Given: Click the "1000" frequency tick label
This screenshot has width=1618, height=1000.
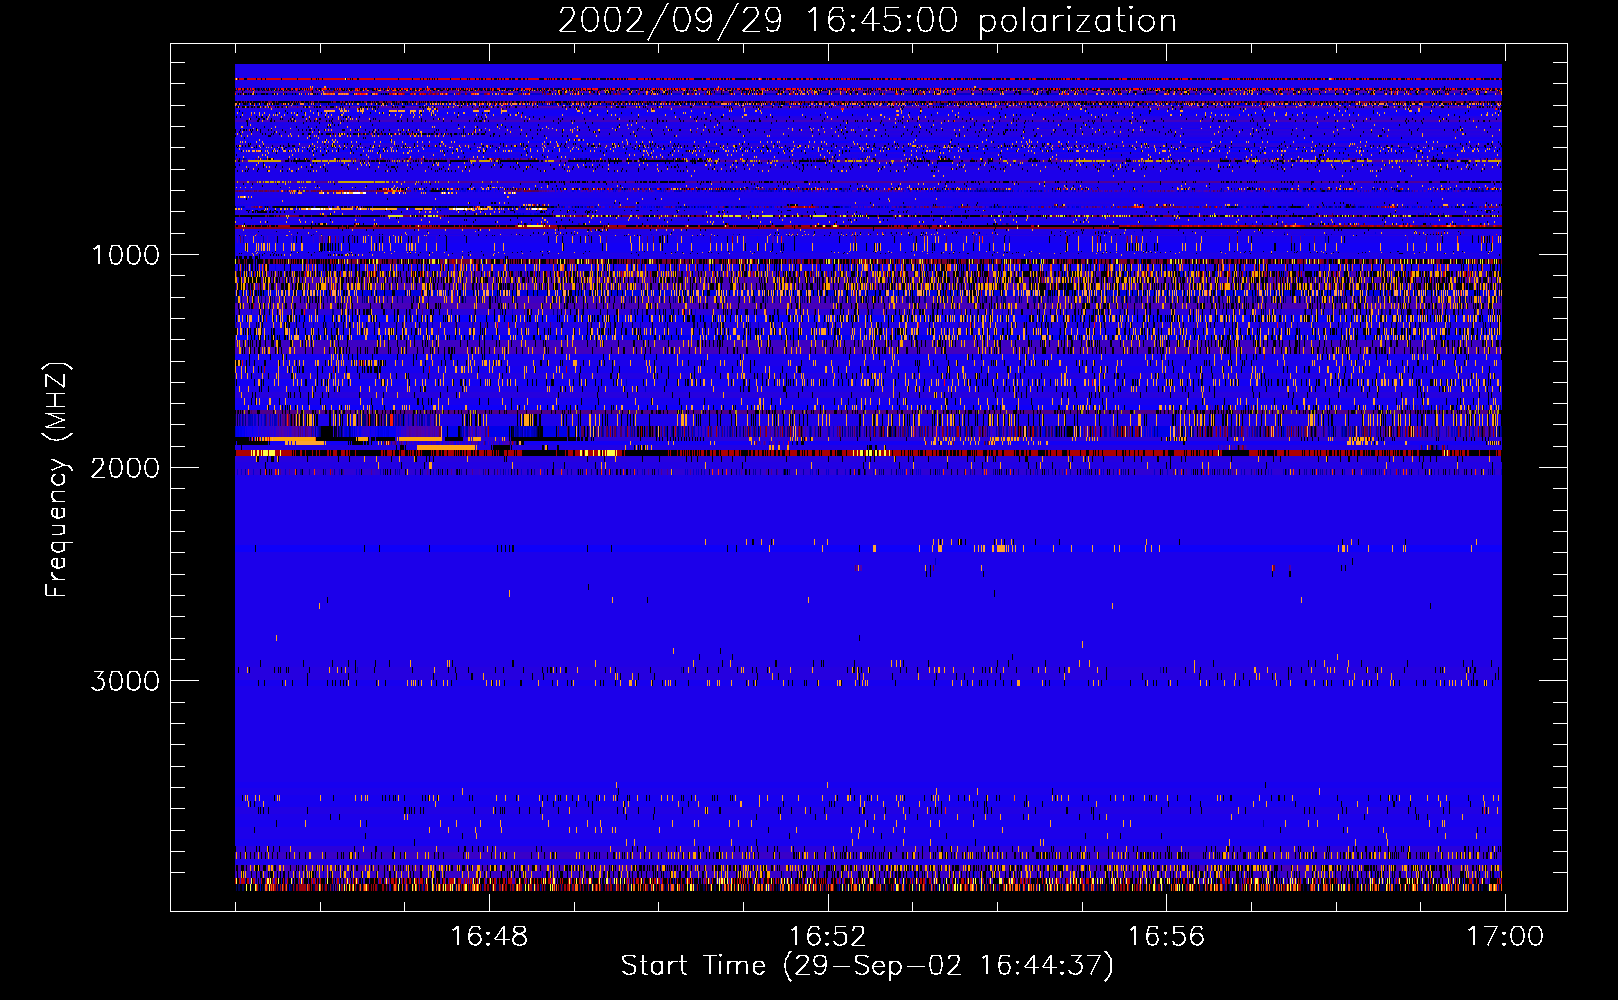Looking at the screenshot, I should coord(125,255).
